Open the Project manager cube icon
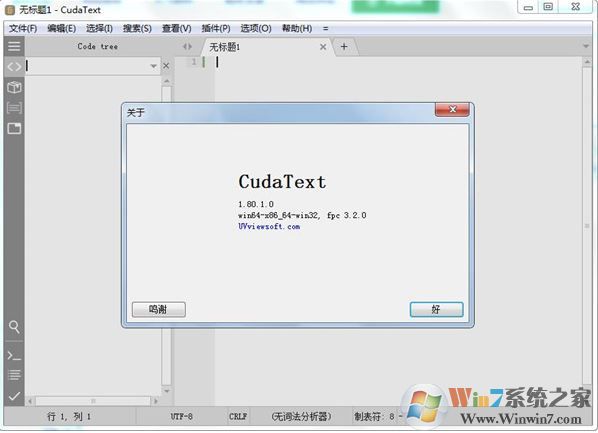 pyautogui.click(x=14, y=87)
